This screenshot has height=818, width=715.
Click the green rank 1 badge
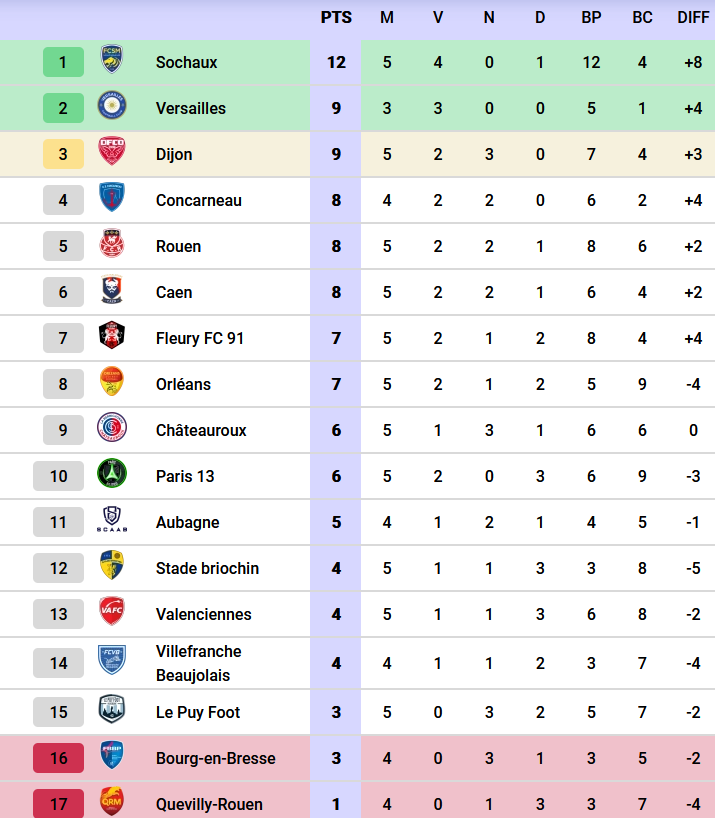click(x=63, y=62)
